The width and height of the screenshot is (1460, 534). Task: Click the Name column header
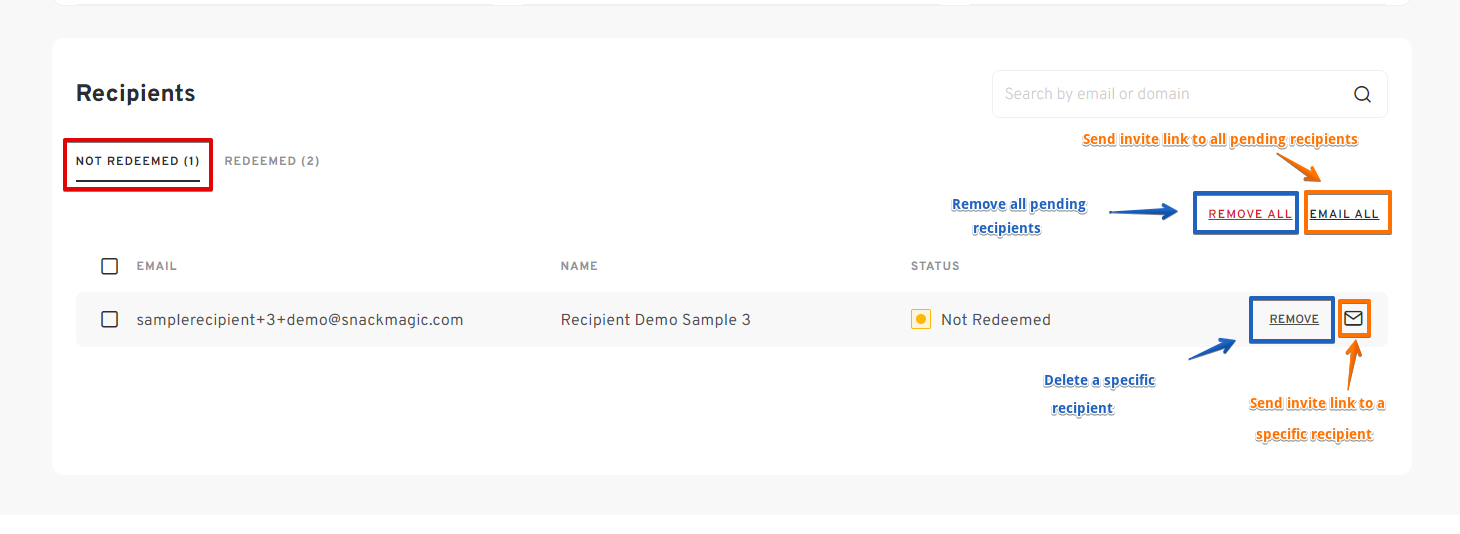pyautogui.click(x=579, y=266)
